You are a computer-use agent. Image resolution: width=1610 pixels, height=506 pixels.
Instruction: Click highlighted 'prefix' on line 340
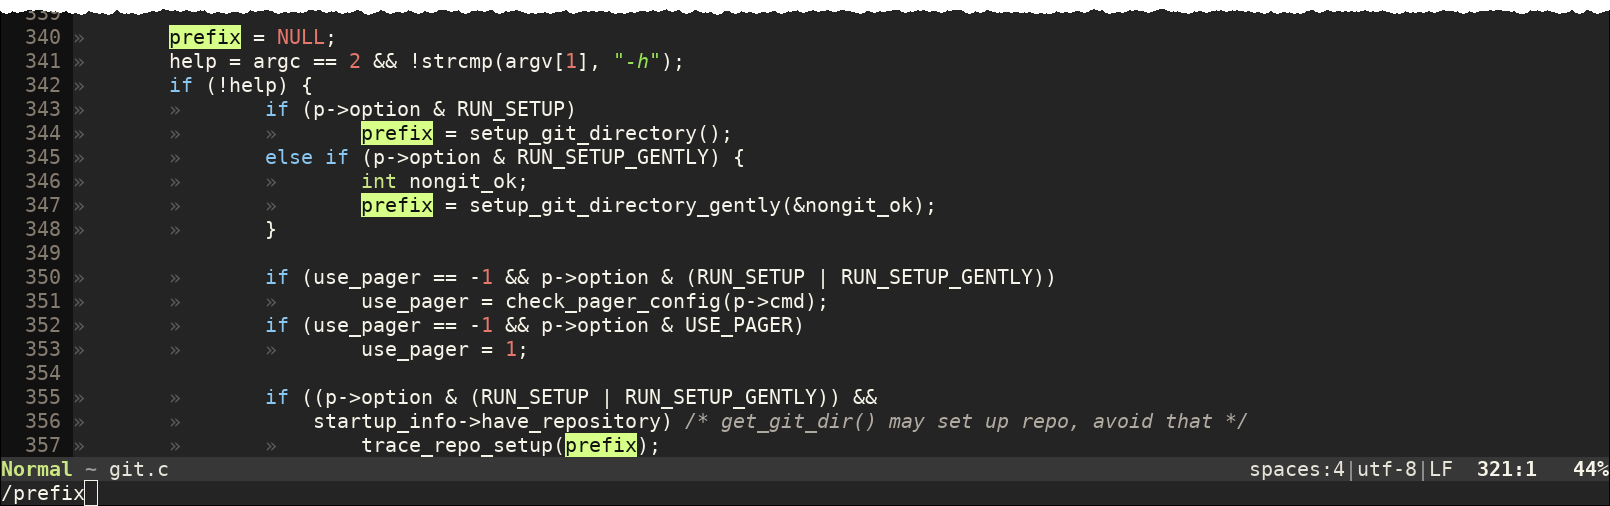pyautogui.click(x=205, y=37)
